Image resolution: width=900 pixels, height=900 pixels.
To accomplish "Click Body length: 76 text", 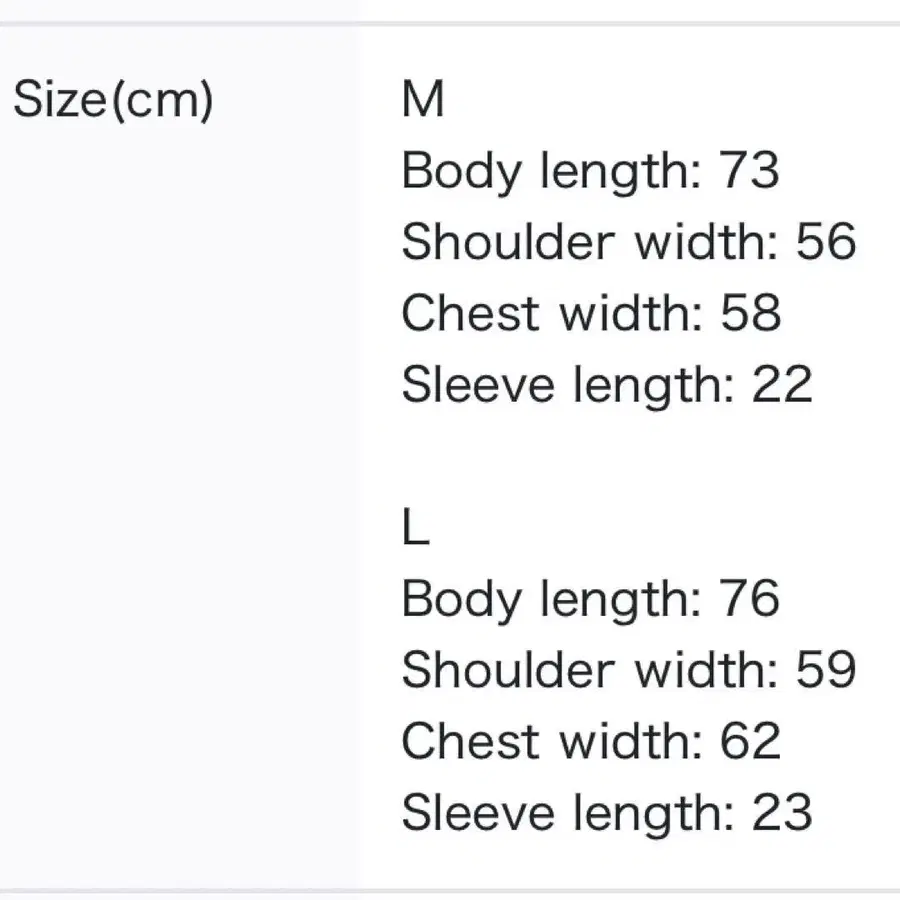I will (591, 600).
